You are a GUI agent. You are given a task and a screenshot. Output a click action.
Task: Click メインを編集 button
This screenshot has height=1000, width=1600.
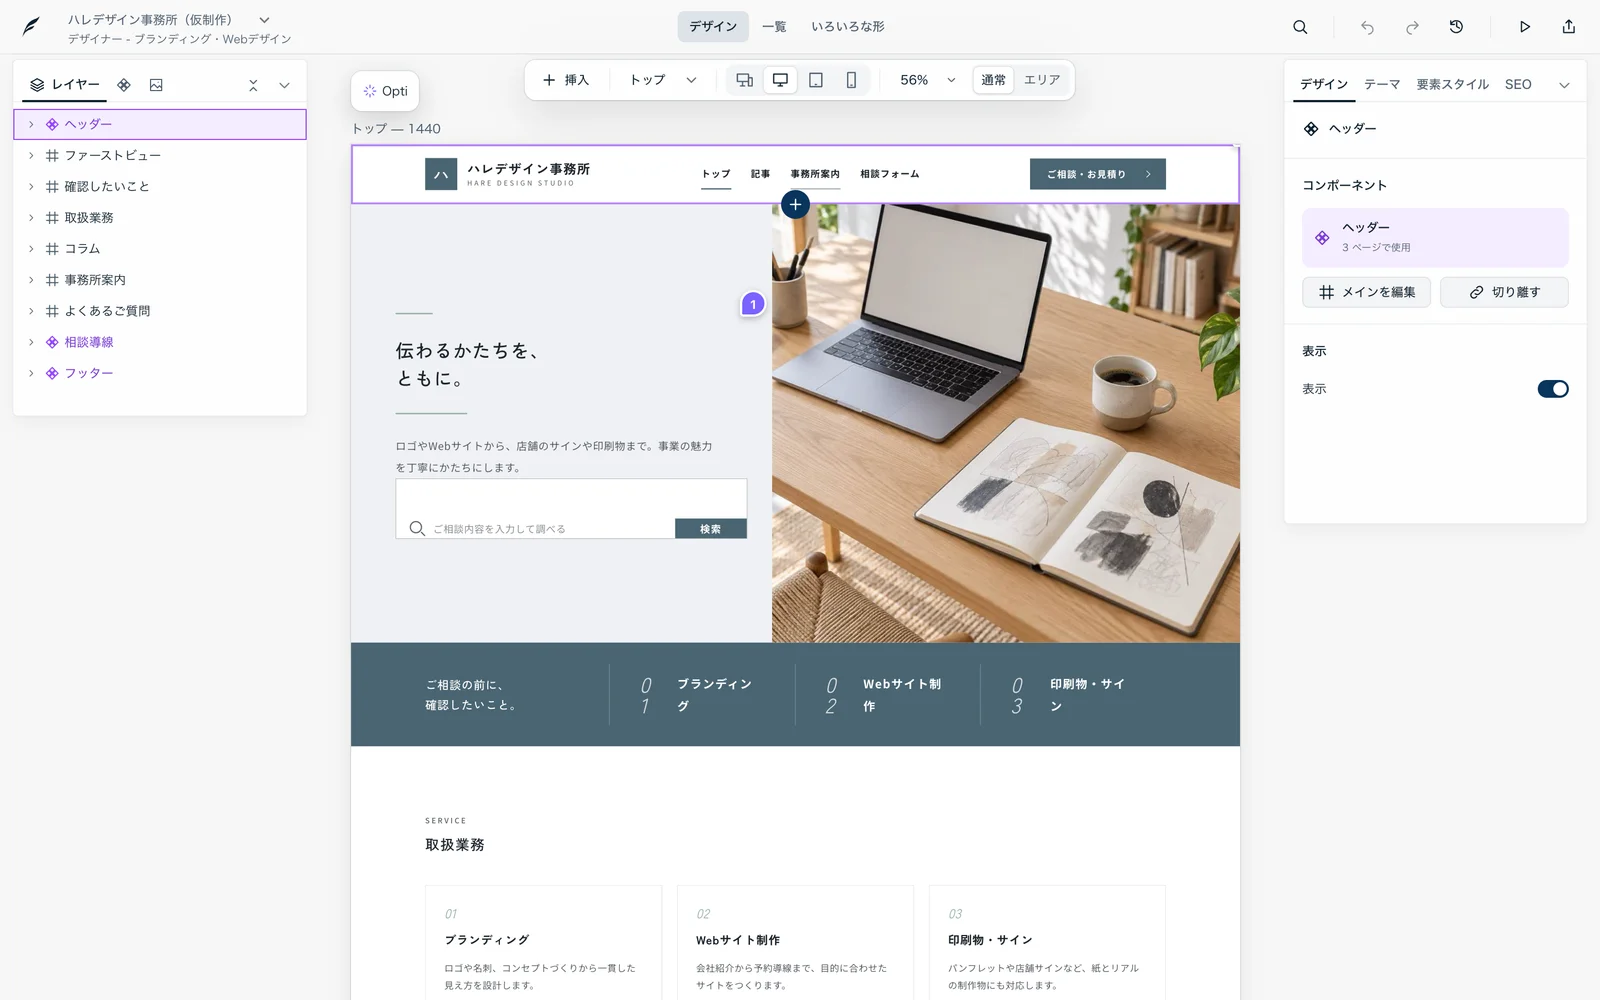1366,292
